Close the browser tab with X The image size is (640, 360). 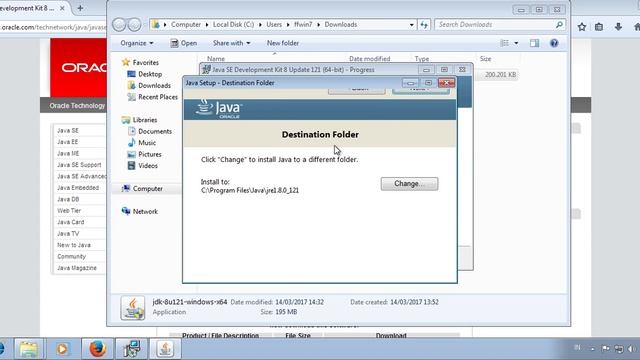[62, 8]
